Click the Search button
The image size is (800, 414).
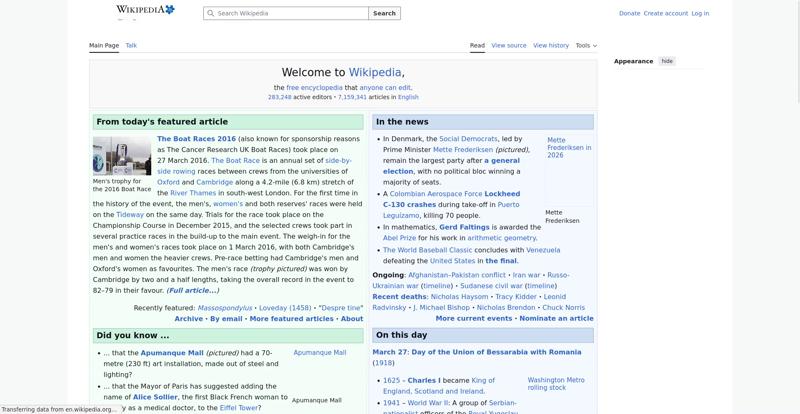pyautogui.click(x=384, y=14)
